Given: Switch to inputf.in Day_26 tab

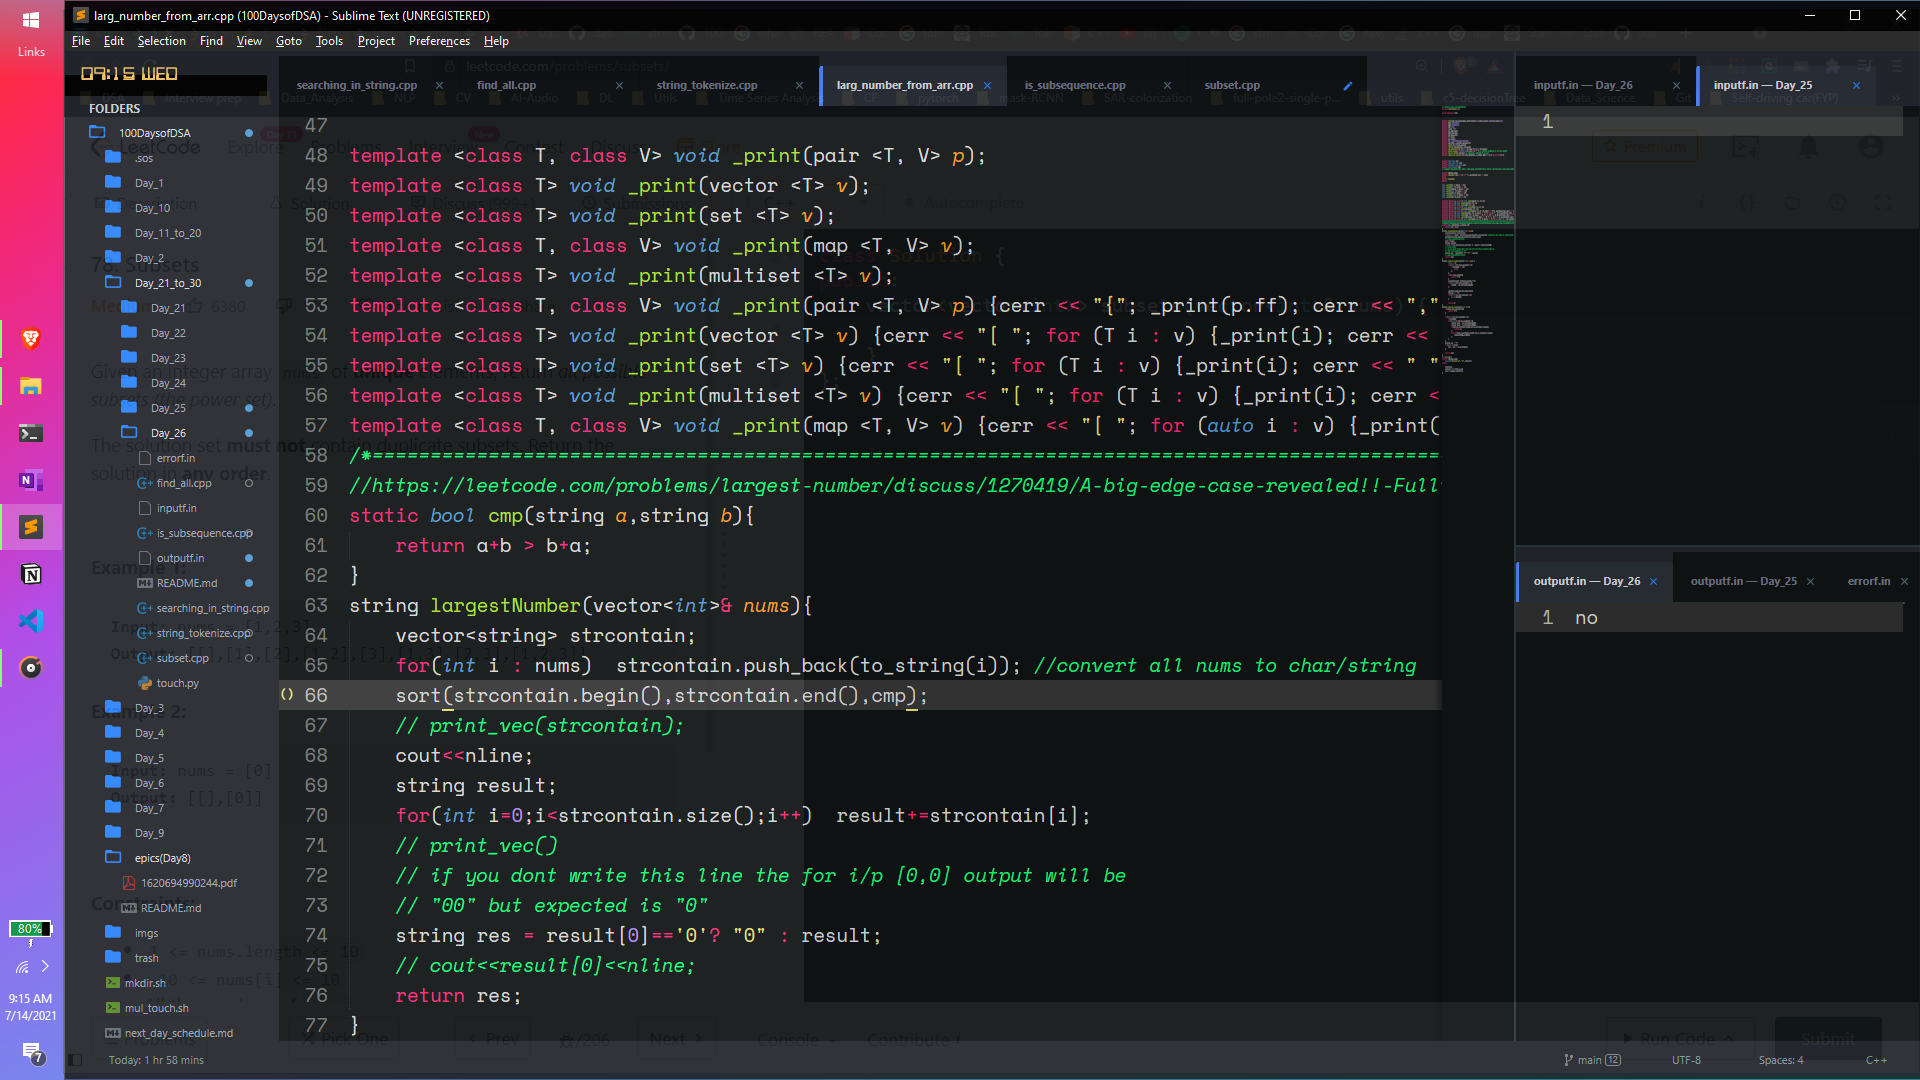Looking at the screenshot, I should [x=1583, y=85].
